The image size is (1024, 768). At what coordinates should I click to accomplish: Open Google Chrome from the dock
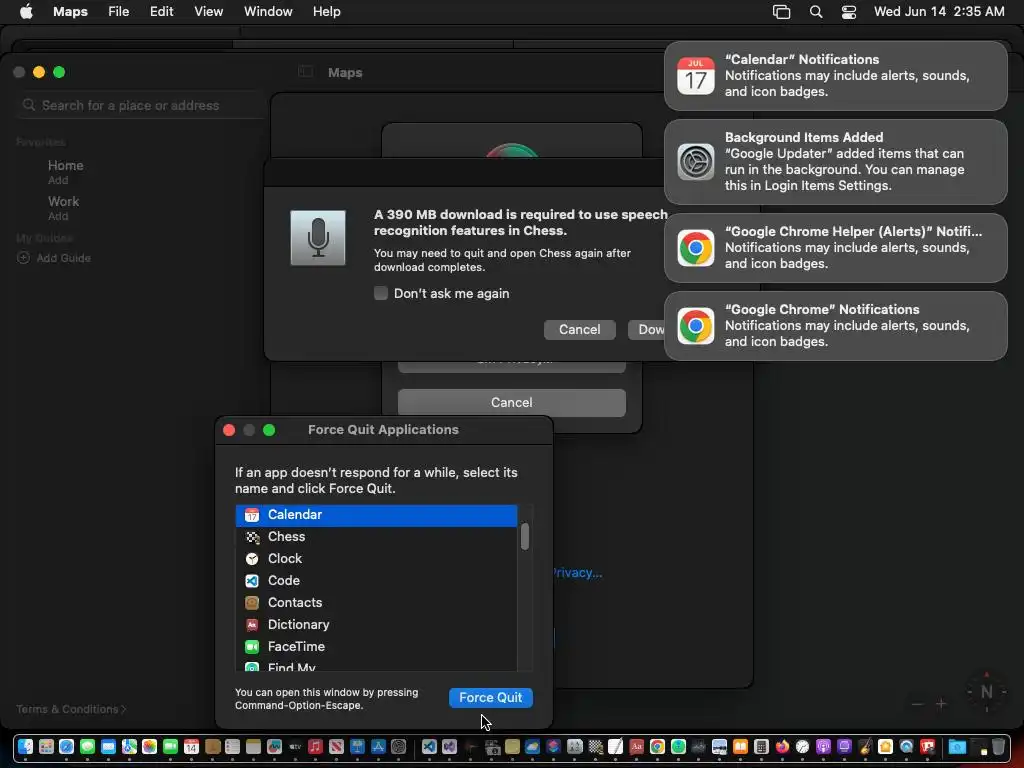tap(658, 746)
